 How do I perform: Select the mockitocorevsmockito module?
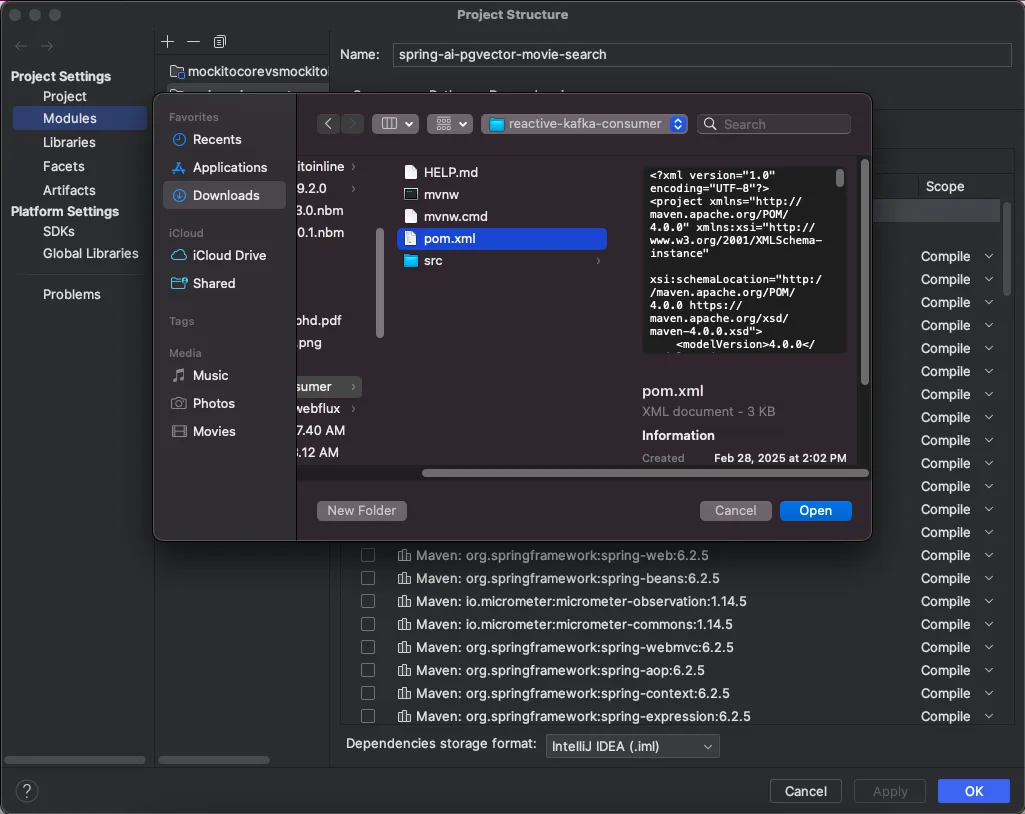pos(248,71)
